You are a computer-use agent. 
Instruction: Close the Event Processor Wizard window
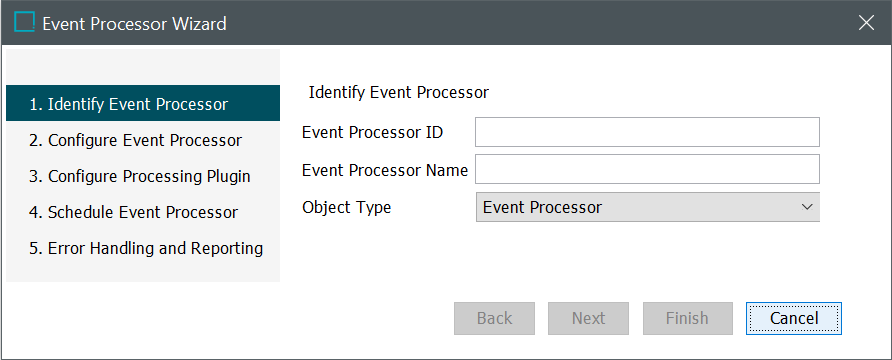click(866, 23)
